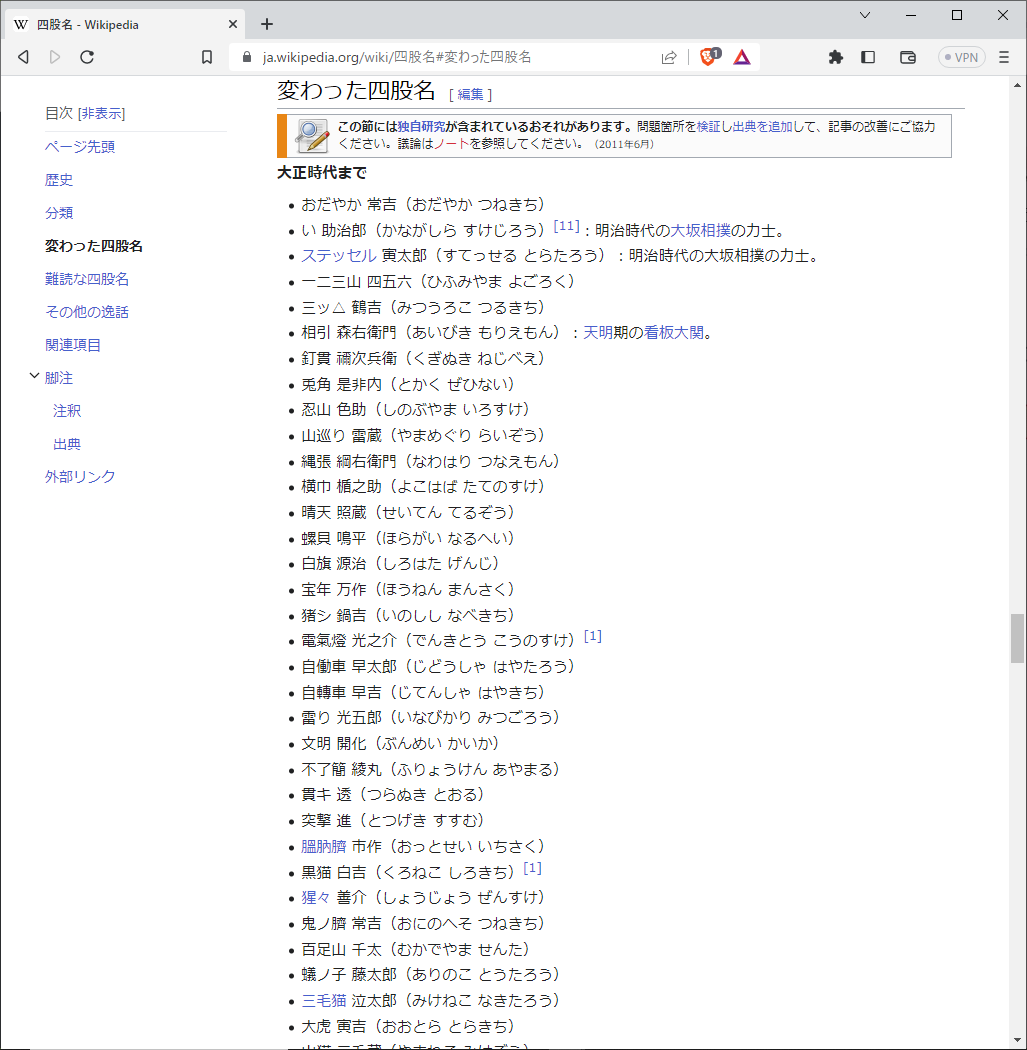Image resolution: width=1027 pixels, height=1050 pixels.
Task: Open the Brave sidebar panel icon
Action: [868, 57]
